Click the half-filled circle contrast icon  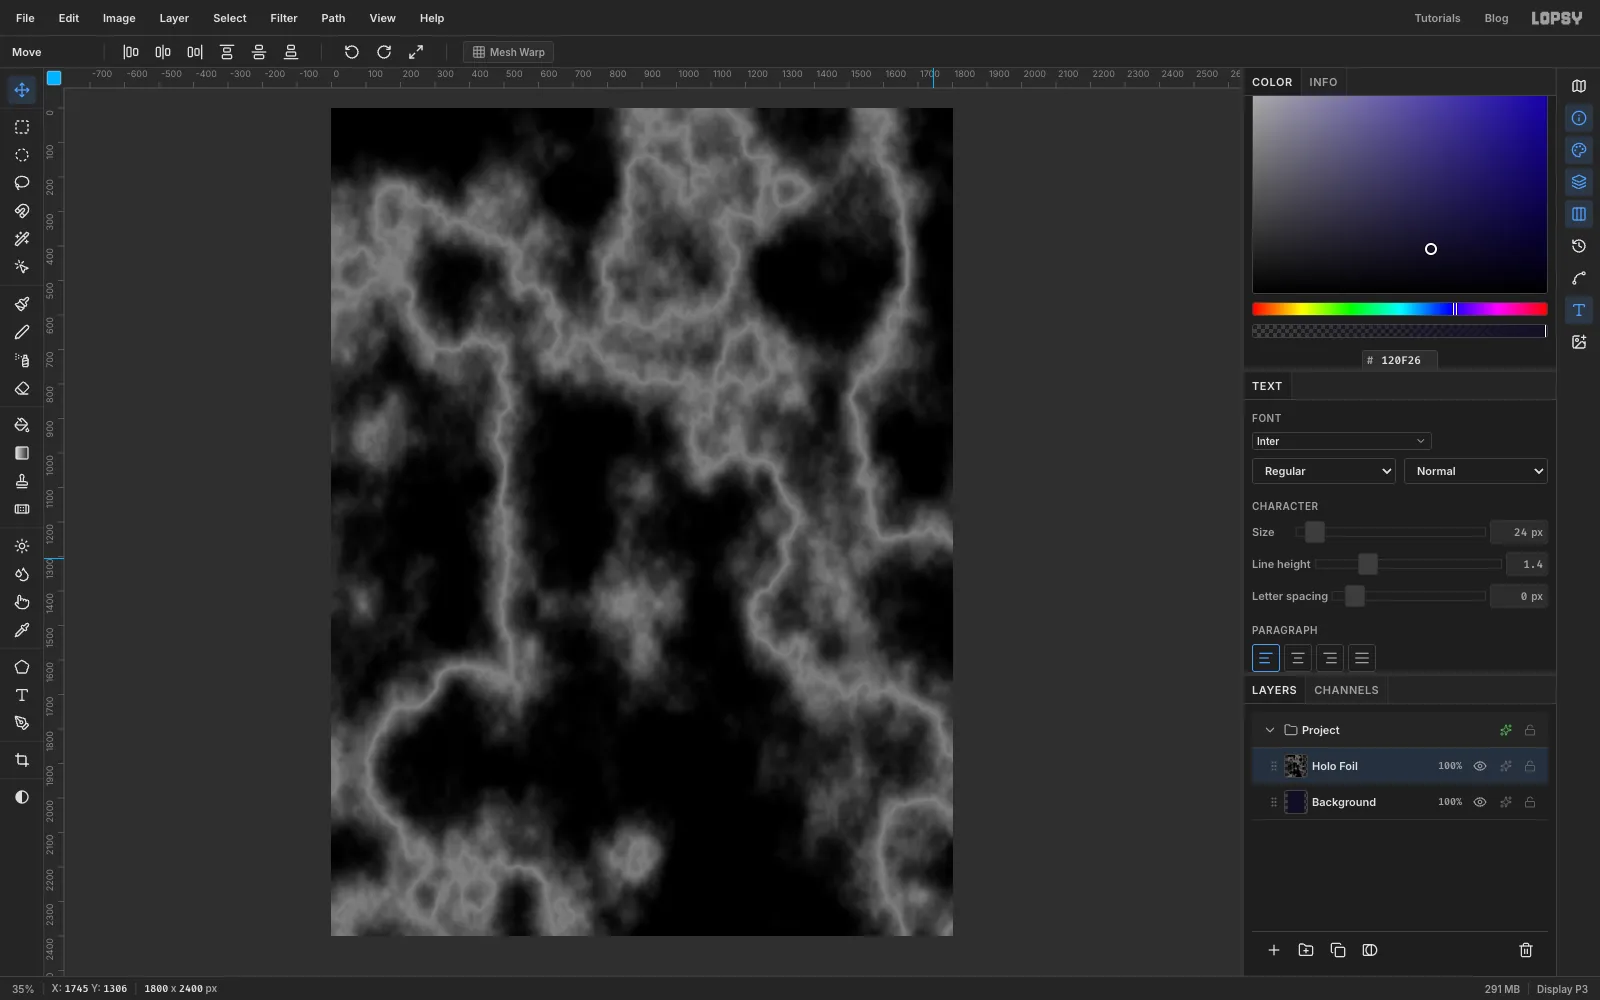click(22, 797)
